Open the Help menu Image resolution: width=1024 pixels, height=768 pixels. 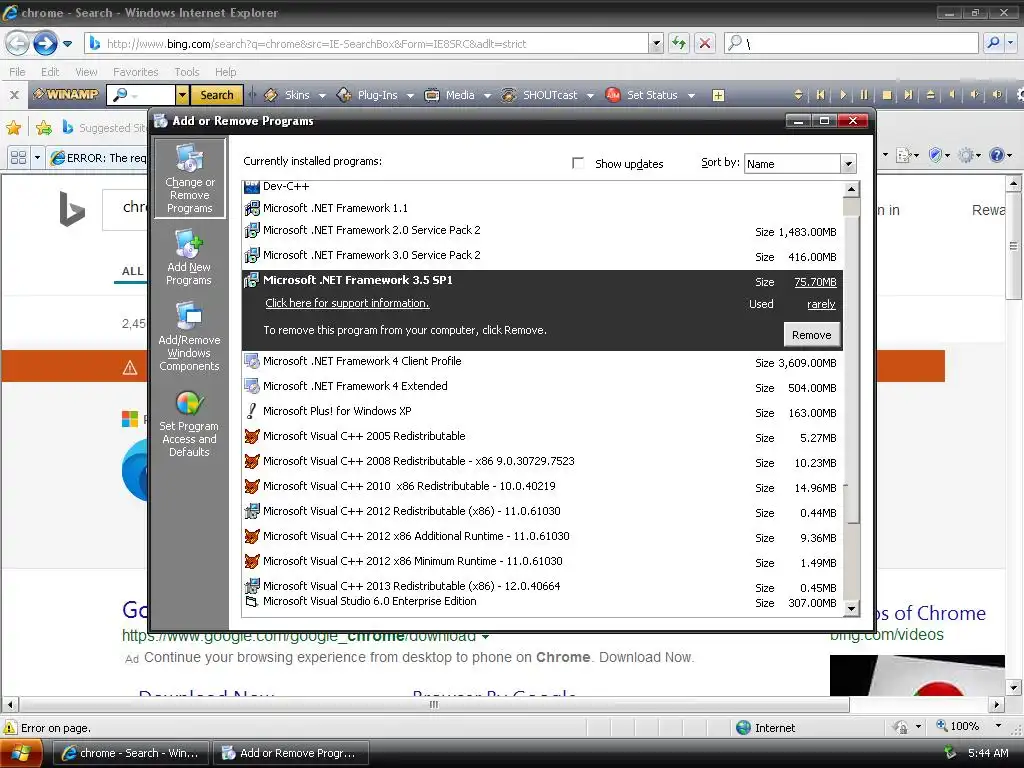(225, 72)
